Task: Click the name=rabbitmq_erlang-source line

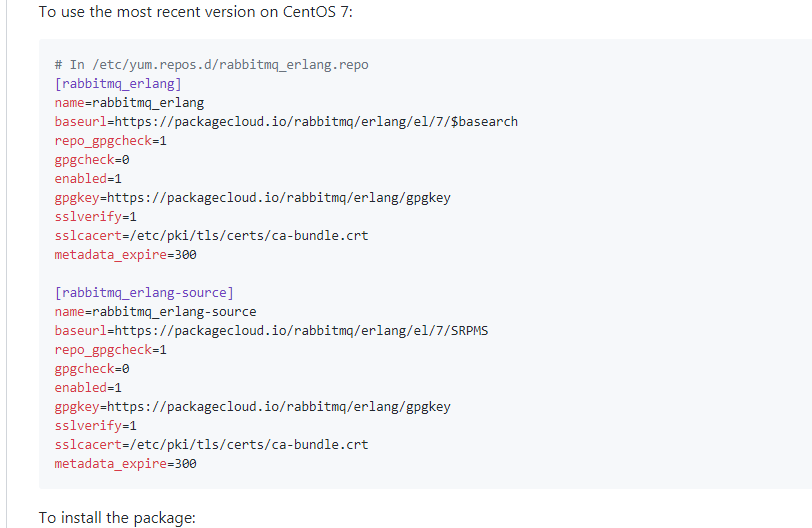Action: [x=155, y=312]
